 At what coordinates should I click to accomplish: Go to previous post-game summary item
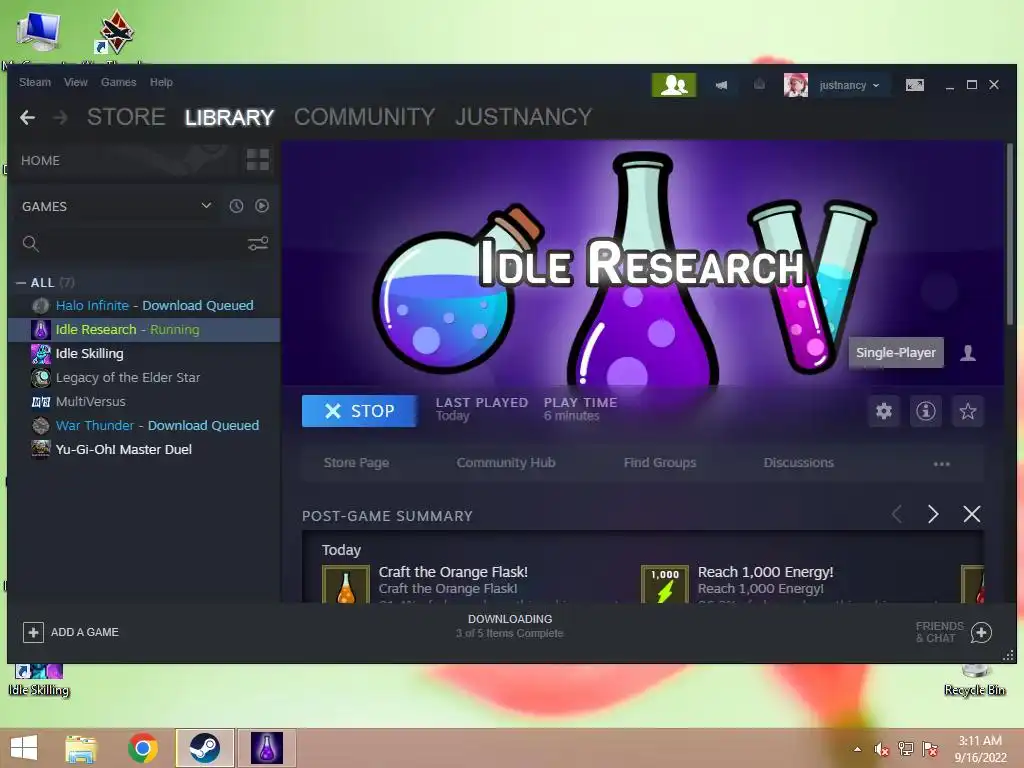(897, 514)
